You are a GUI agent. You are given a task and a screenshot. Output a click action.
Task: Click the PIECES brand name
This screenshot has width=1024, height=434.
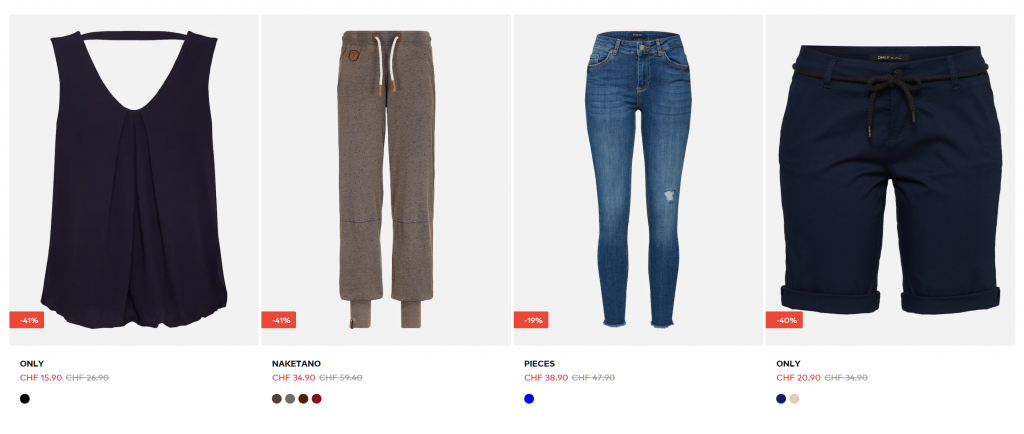[539, 364]
